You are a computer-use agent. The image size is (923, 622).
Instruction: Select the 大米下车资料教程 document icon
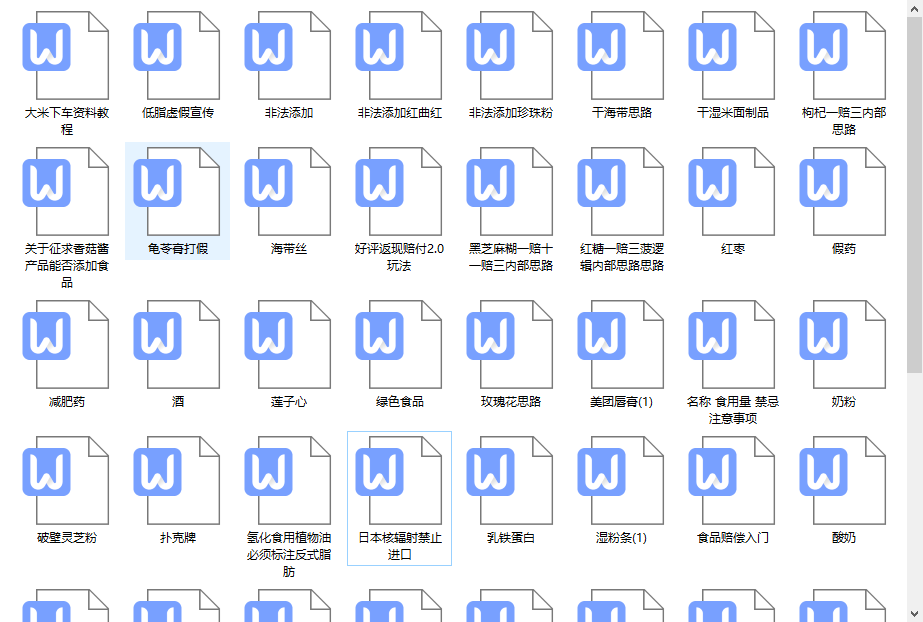[x=66, y=54]
